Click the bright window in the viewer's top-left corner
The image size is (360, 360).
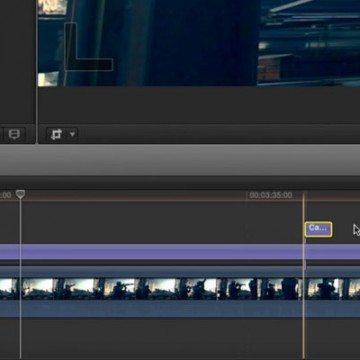[x=52, y=7]
